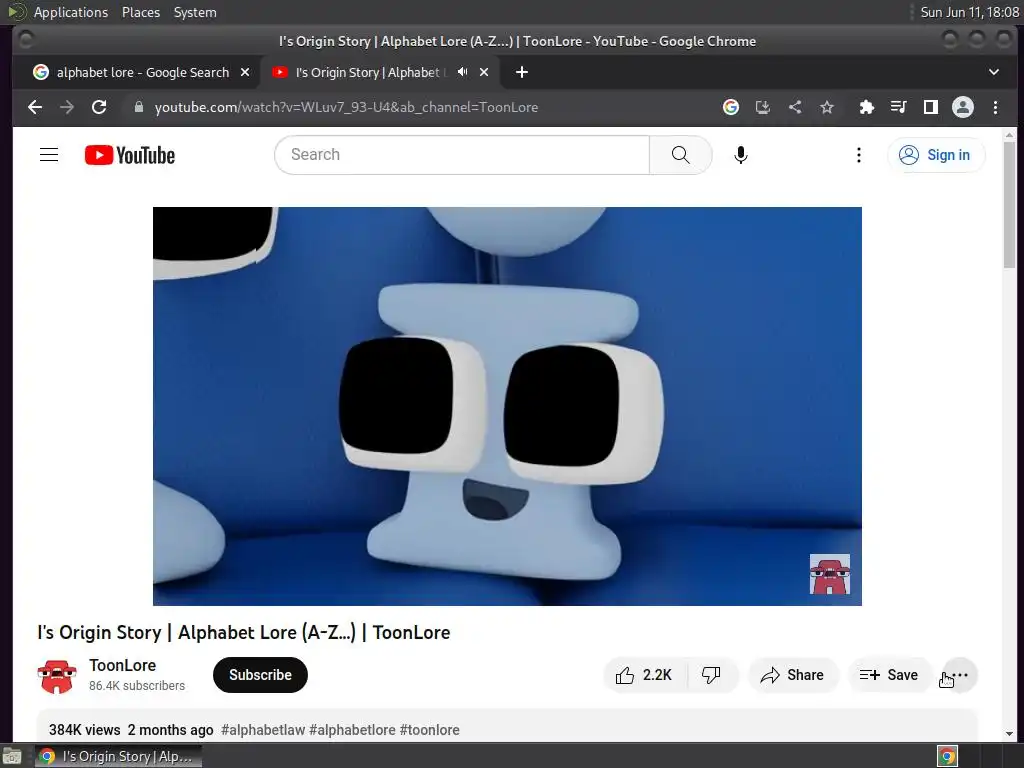Click the clock showing Sun Jun 11
Screen dimensions: 1024x768
tap(969, 12)
